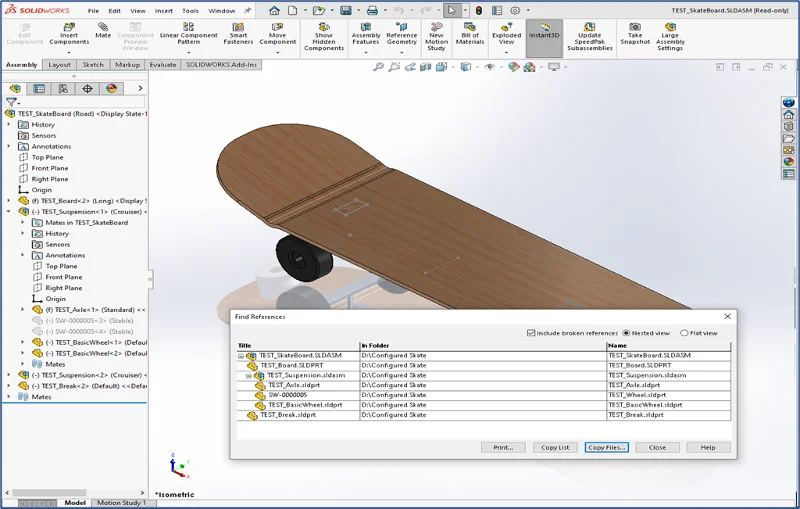Click the Copy Files... button
Screen dimensions: 800x509
tap(606, 447)
